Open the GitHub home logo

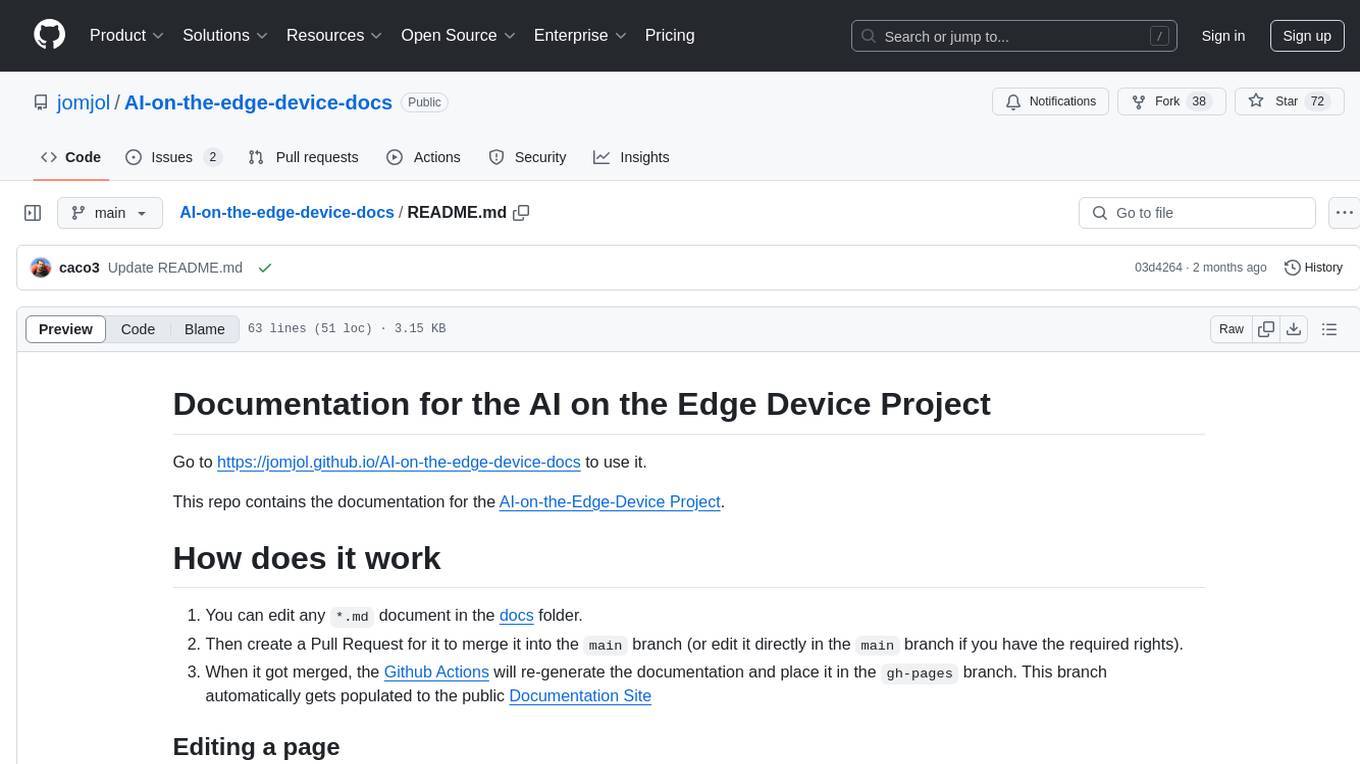(49, 35)
